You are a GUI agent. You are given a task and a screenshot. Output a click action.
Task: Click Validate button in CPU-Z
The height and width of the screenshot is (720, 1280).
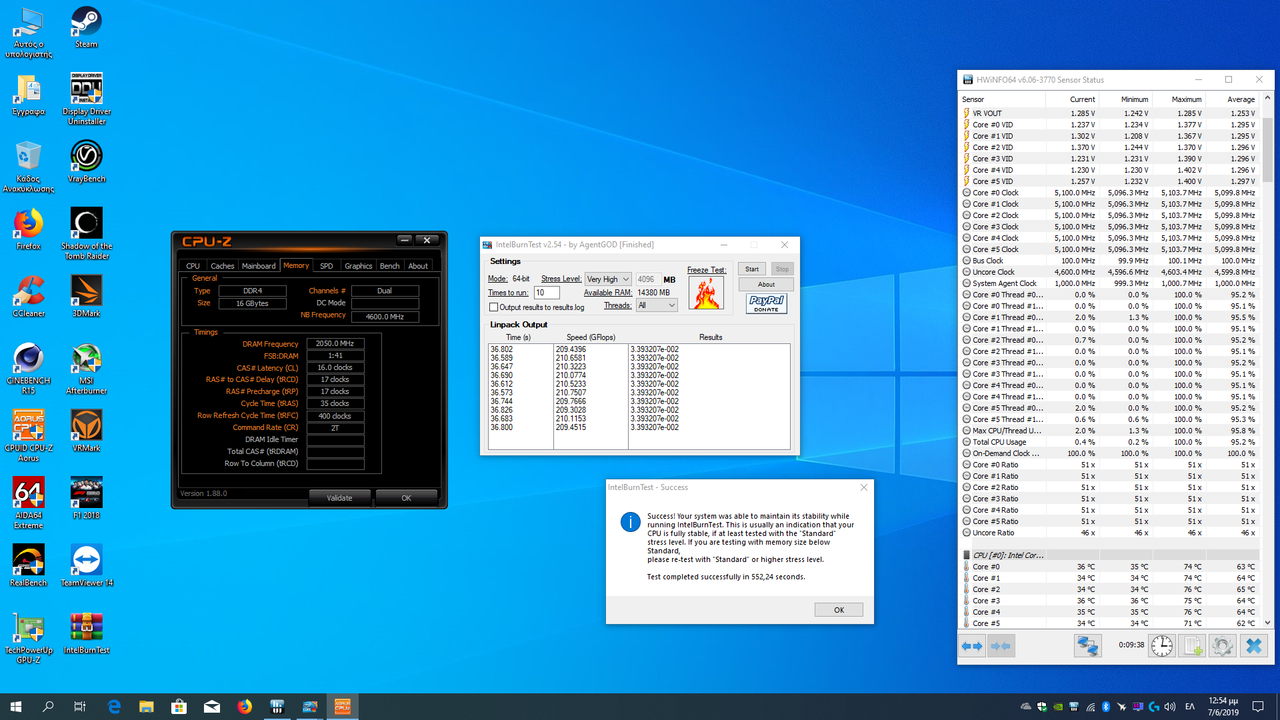[340, 497]
